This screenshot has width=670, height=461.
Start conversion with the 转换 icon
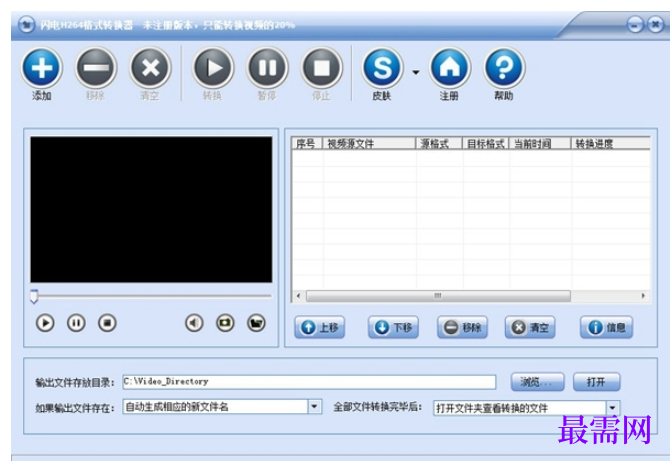(213, 68)
